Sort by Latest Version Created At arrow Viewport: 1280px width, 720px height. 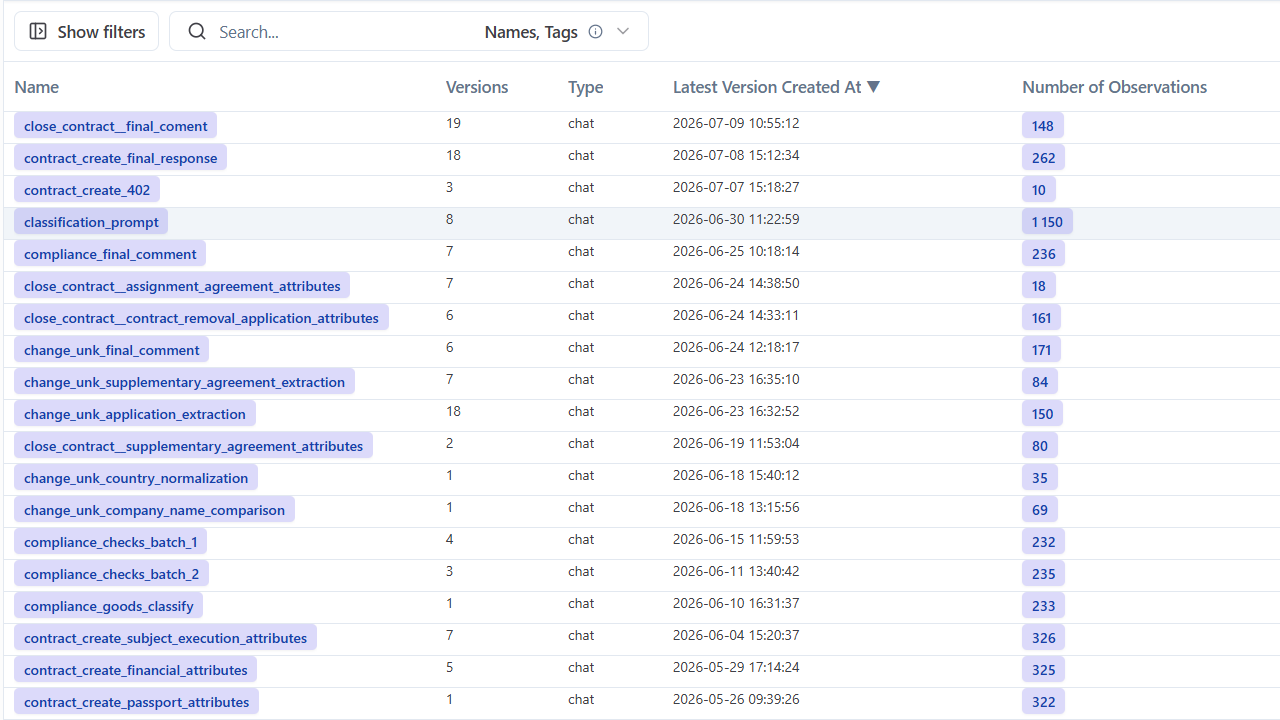[x=874, y=87]
